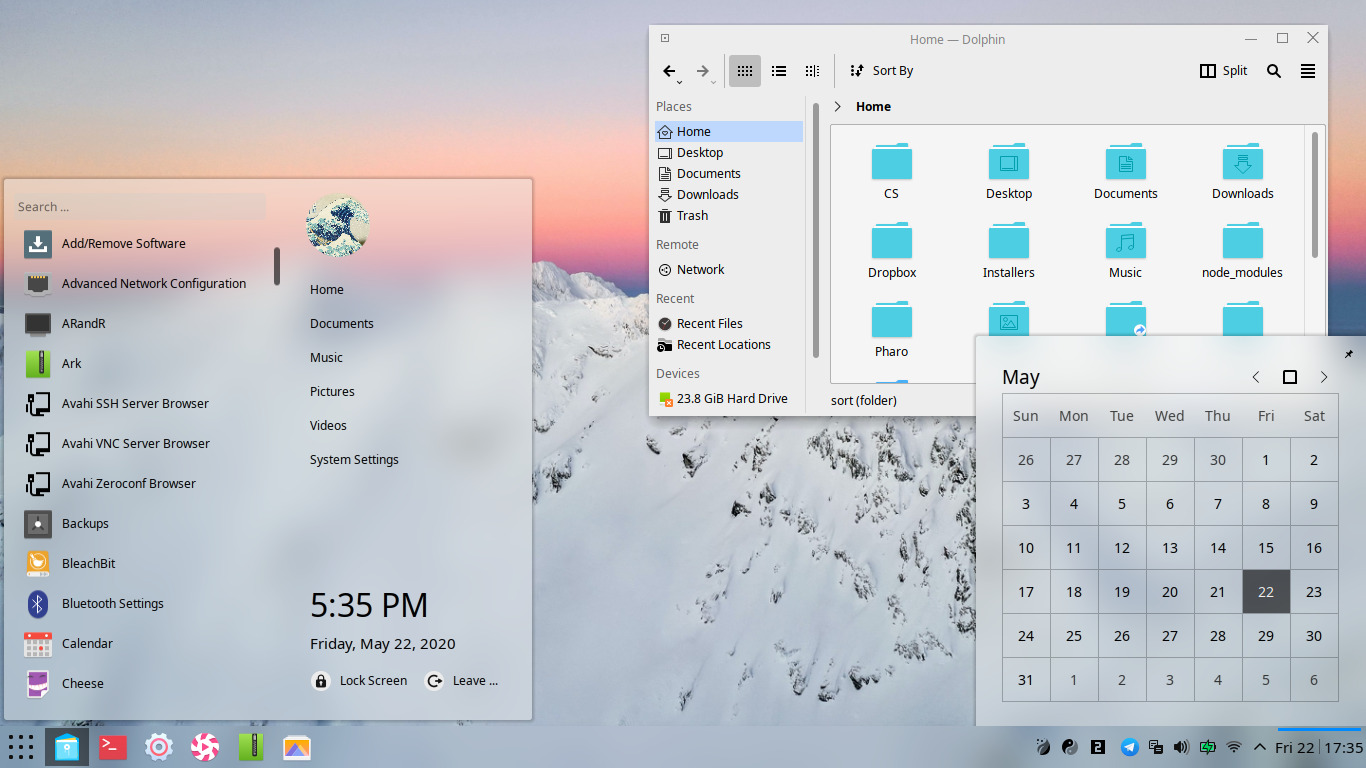Select the Pharo folder
The image size is (1366, 768).
pos(891,329)
